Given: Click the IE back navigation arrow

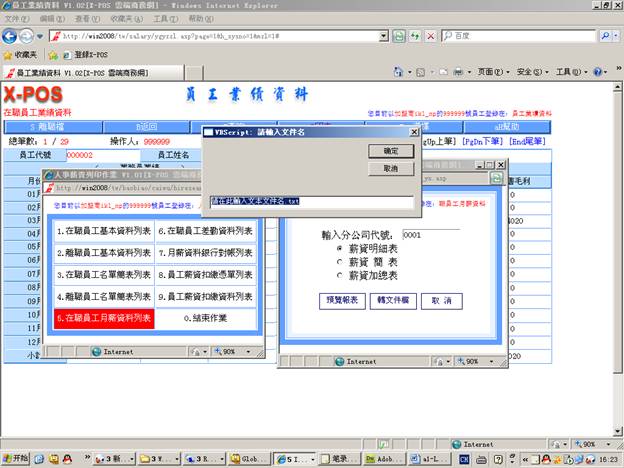Looking at the screenshot, I should (14, 36).
